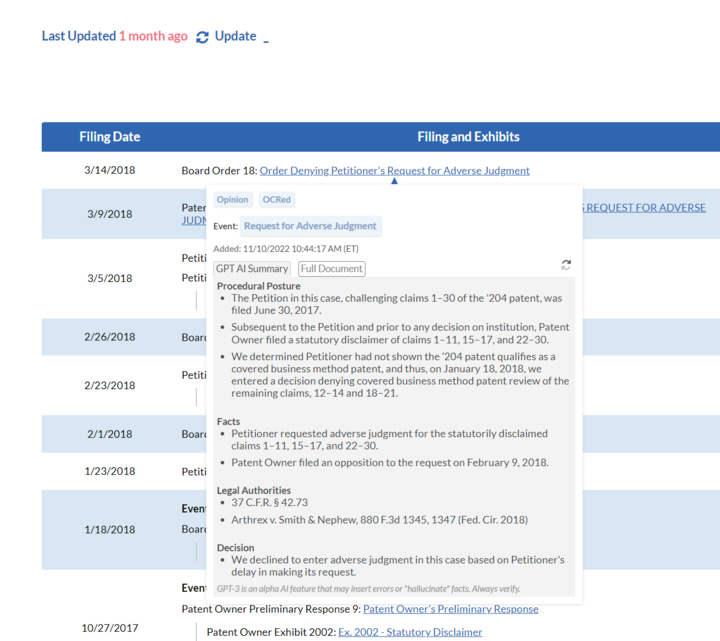Click the Decision heading in the summary

pyautogui.click(x=235, y=547)
